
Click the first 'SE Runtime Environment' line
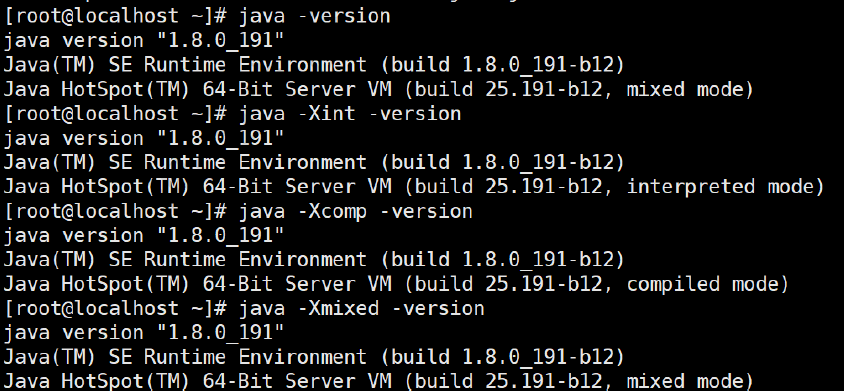point(314,65)
